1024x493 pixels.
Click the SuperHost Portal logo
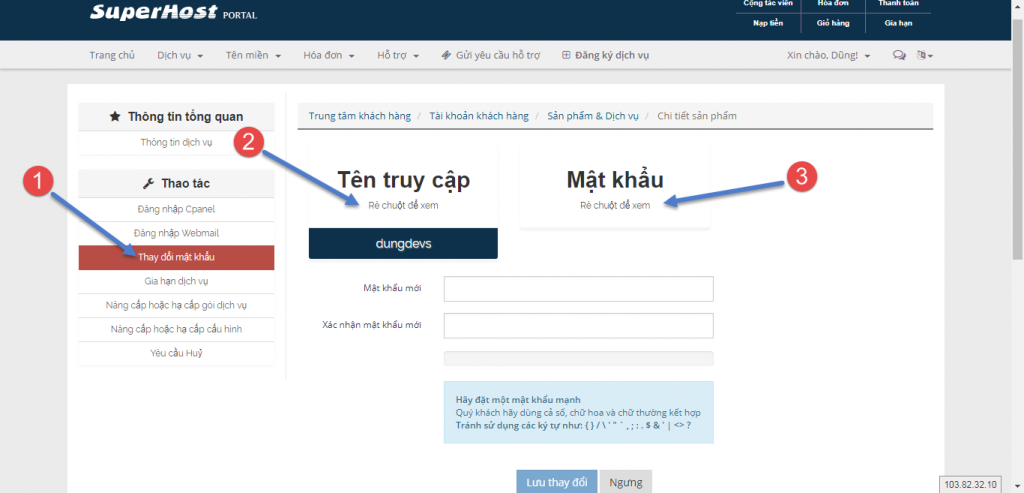(173, 13)
